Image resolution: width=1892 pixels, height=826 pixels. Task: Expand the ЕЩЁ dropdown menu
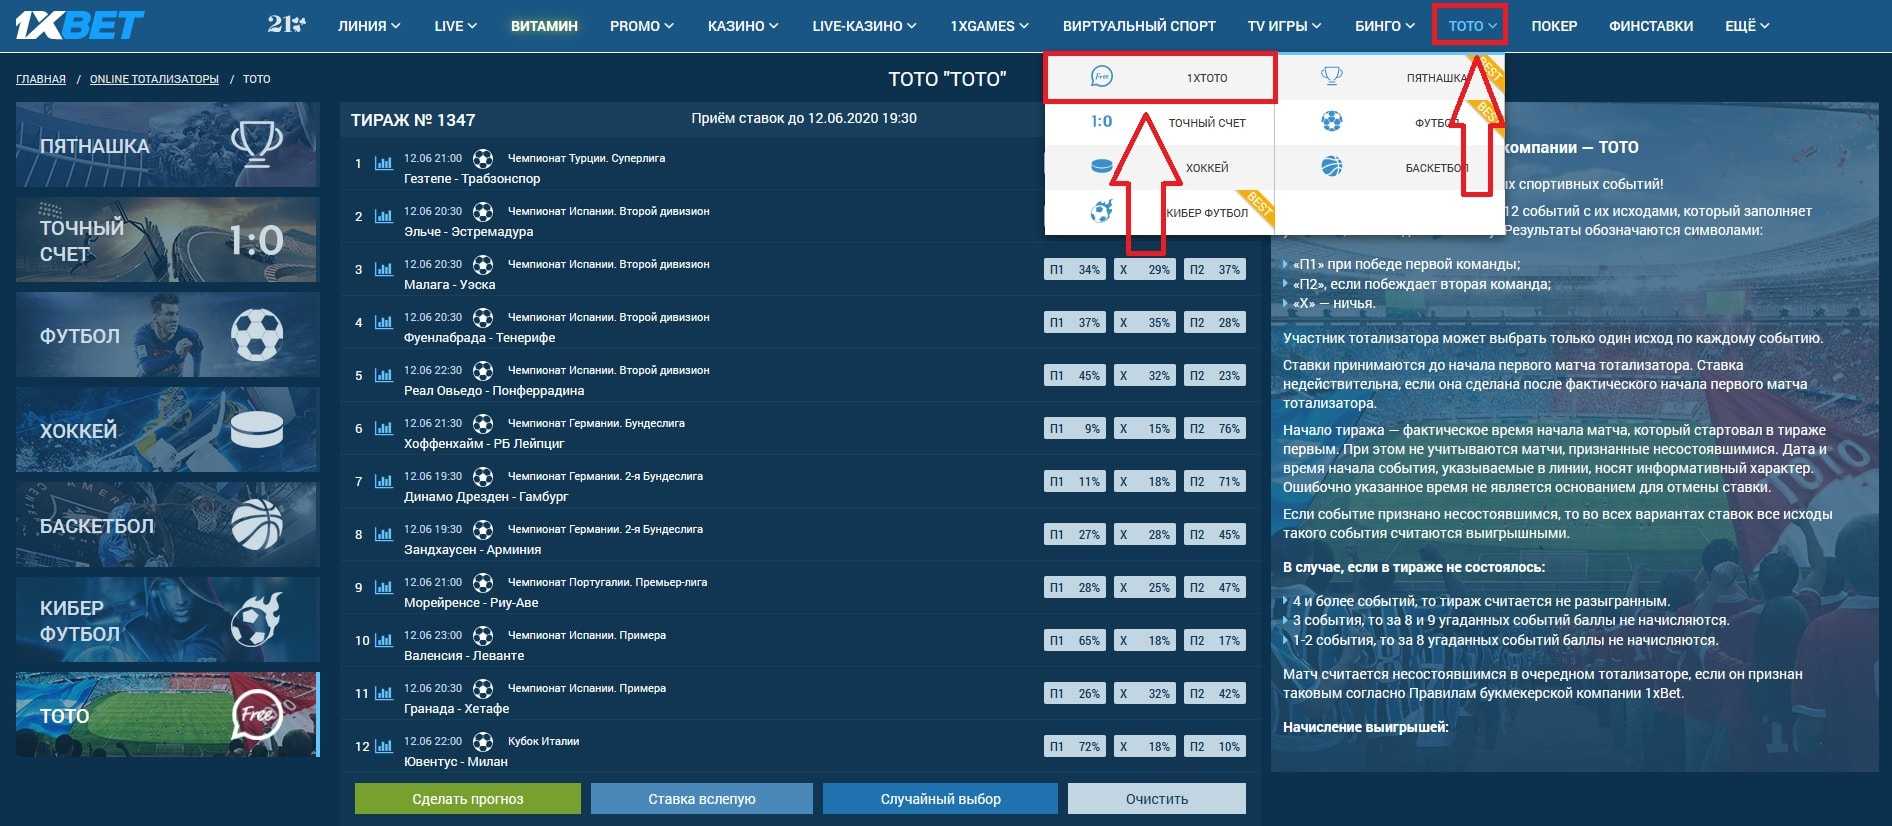pyautogui.click(x=1747, y=26)
